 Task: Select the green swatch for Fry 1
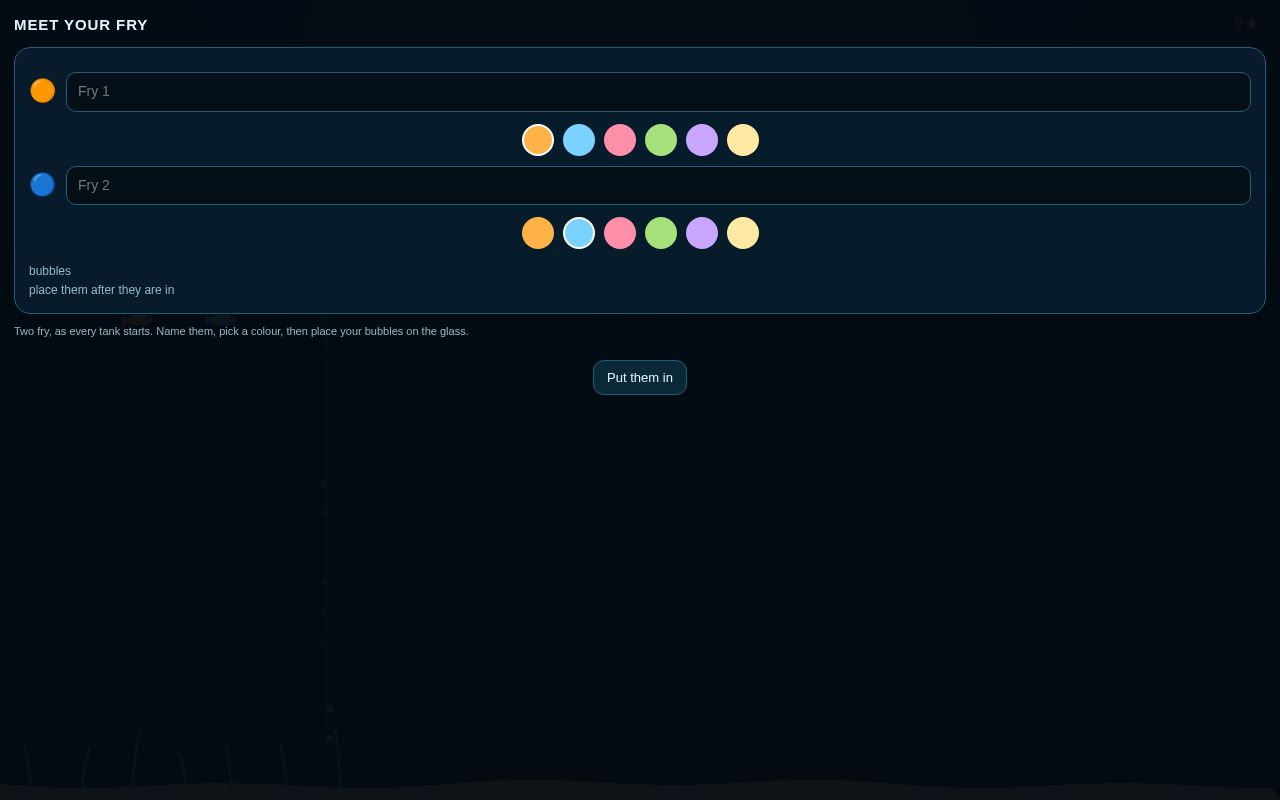click(x=661, y=140)
